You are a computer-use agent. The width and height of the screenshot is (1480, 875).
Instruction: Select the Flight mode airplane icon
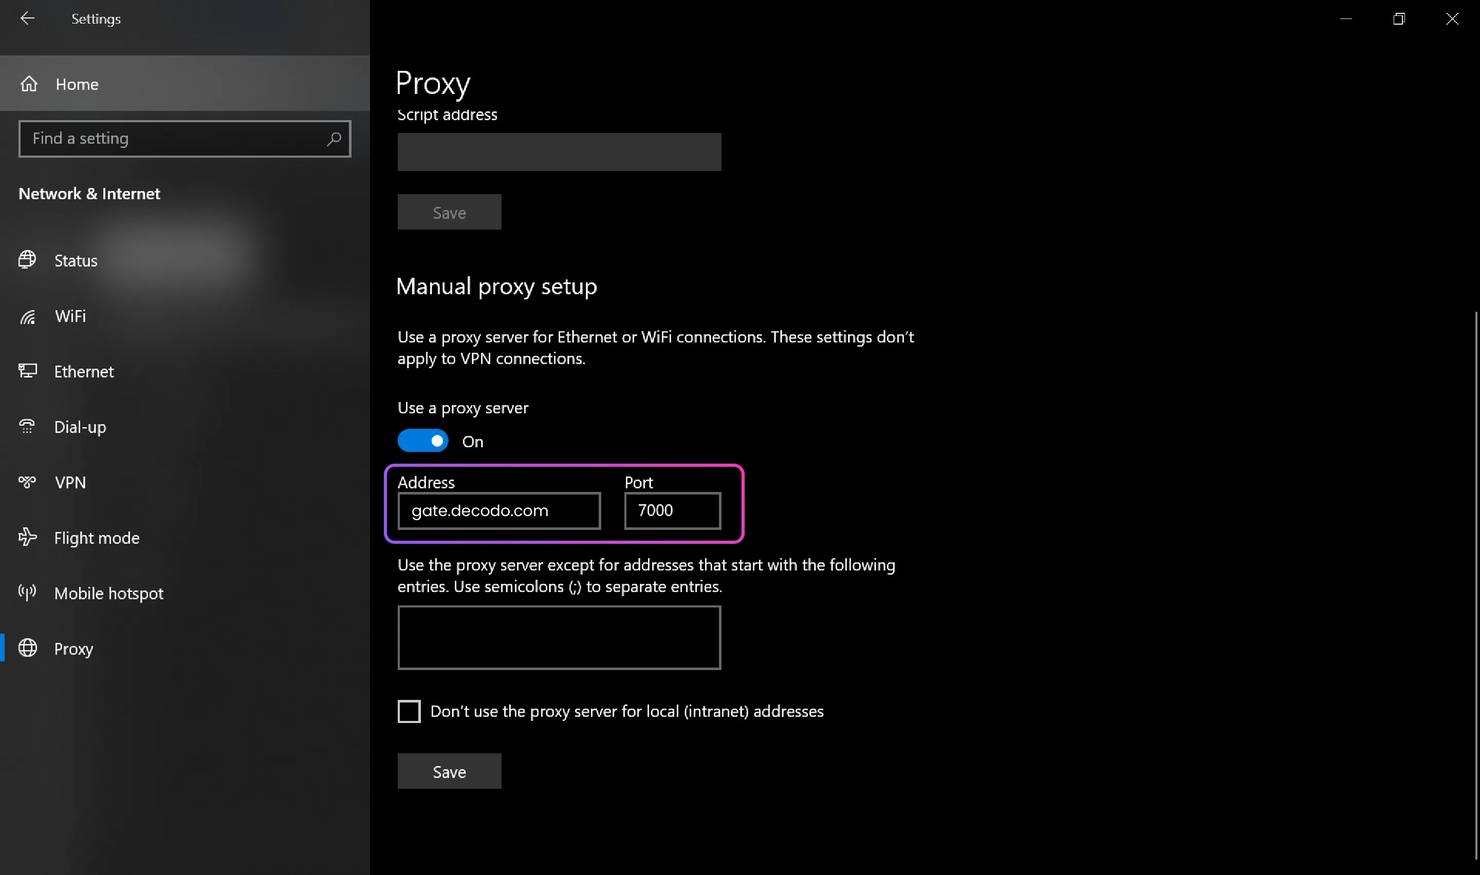[x=28, y=538]
